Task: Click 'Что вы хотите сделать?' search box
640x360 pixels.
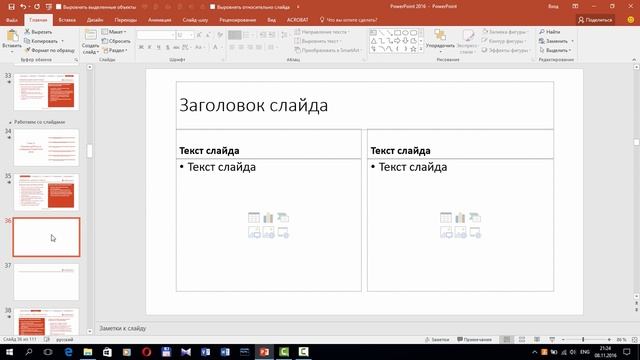Action: [349, 20]
